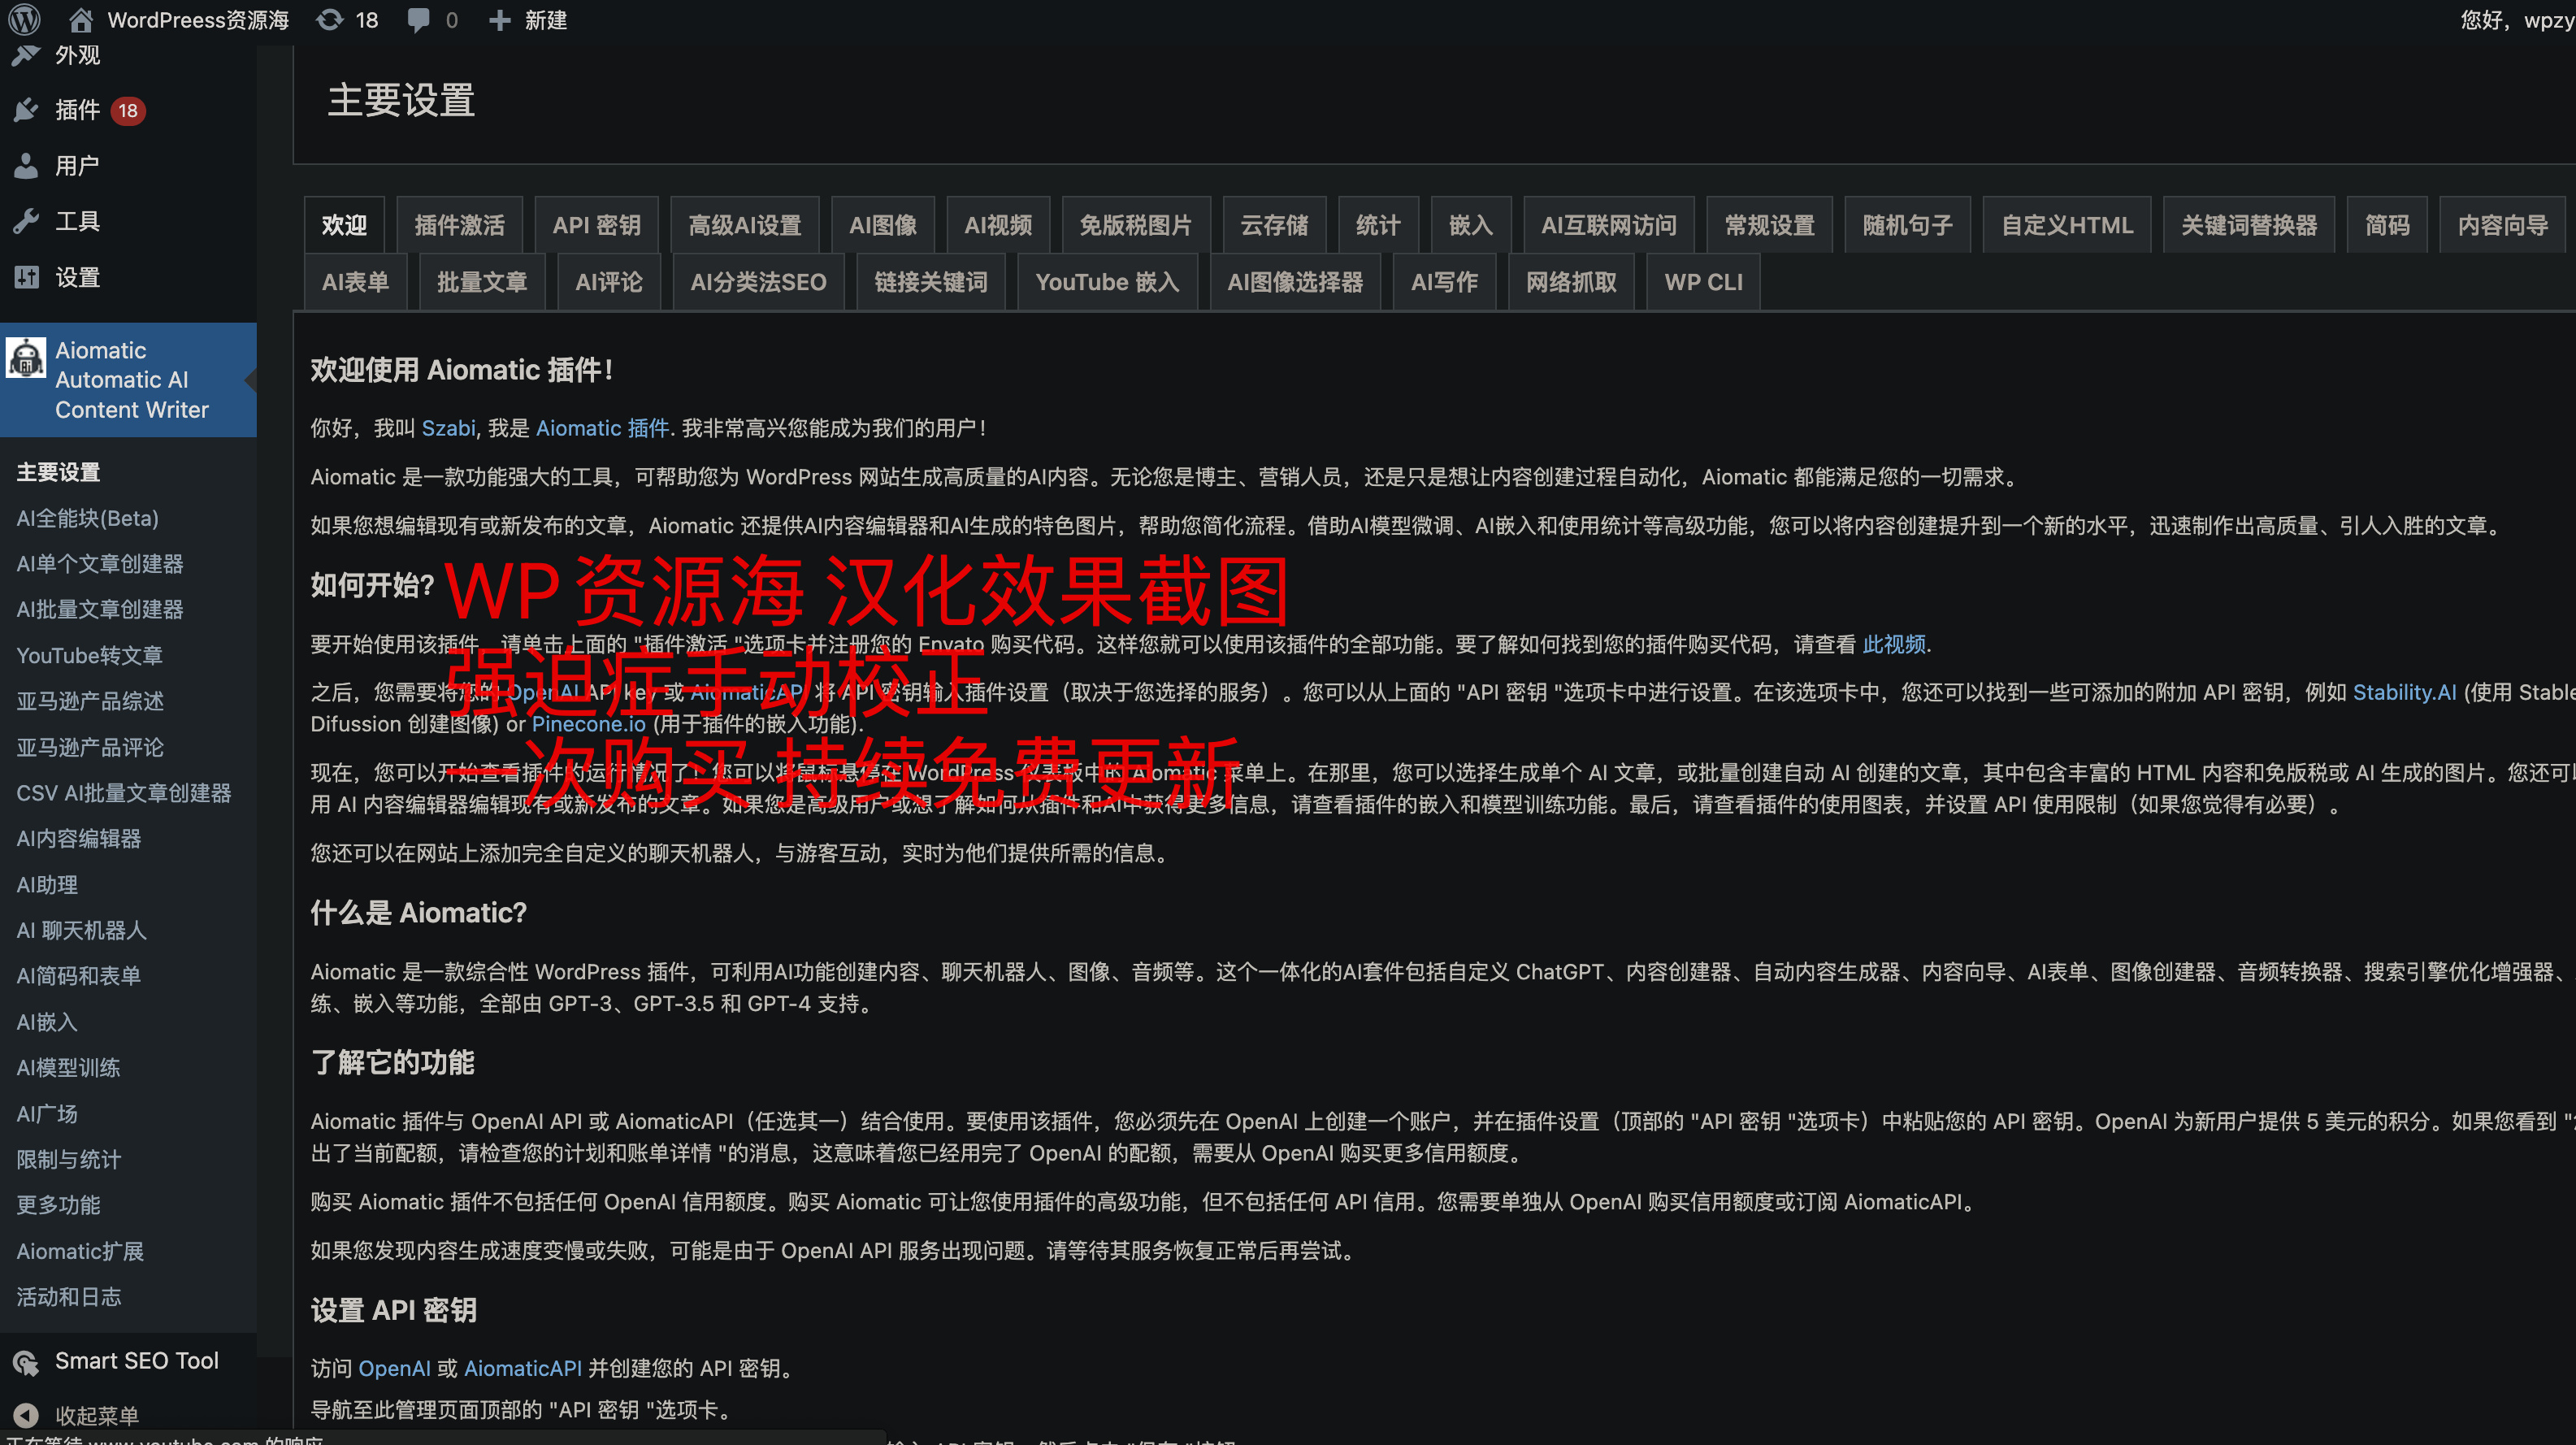2576x1445 pixels.
Task: Go to AI 聊天机器人
Action: 81,930
